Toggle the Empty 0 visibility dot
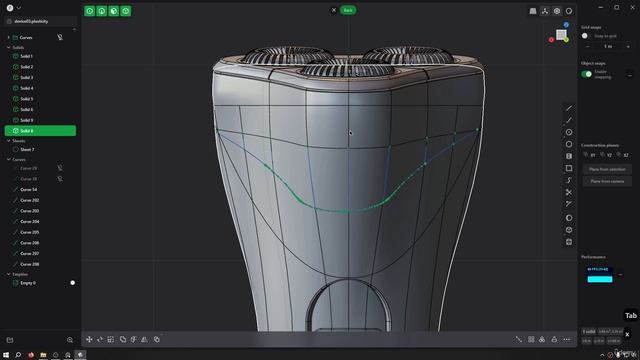 tap(73, 283)
